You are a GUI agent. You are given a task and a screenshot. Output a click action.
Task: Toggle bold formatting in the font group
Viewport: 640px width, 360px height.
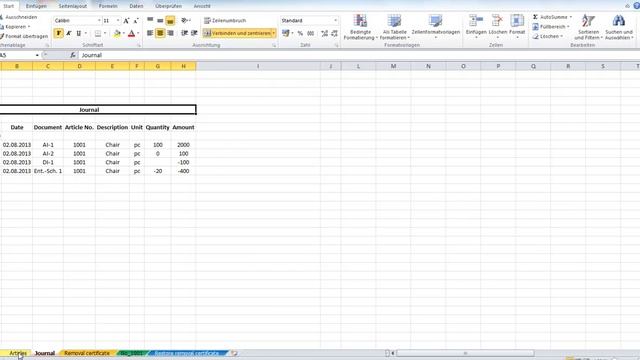58,33
